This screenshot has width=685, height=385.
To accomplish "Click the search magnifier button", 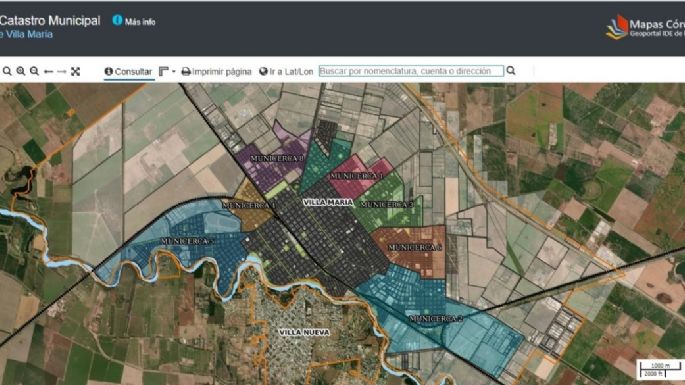I will click(x=511, y=70).
